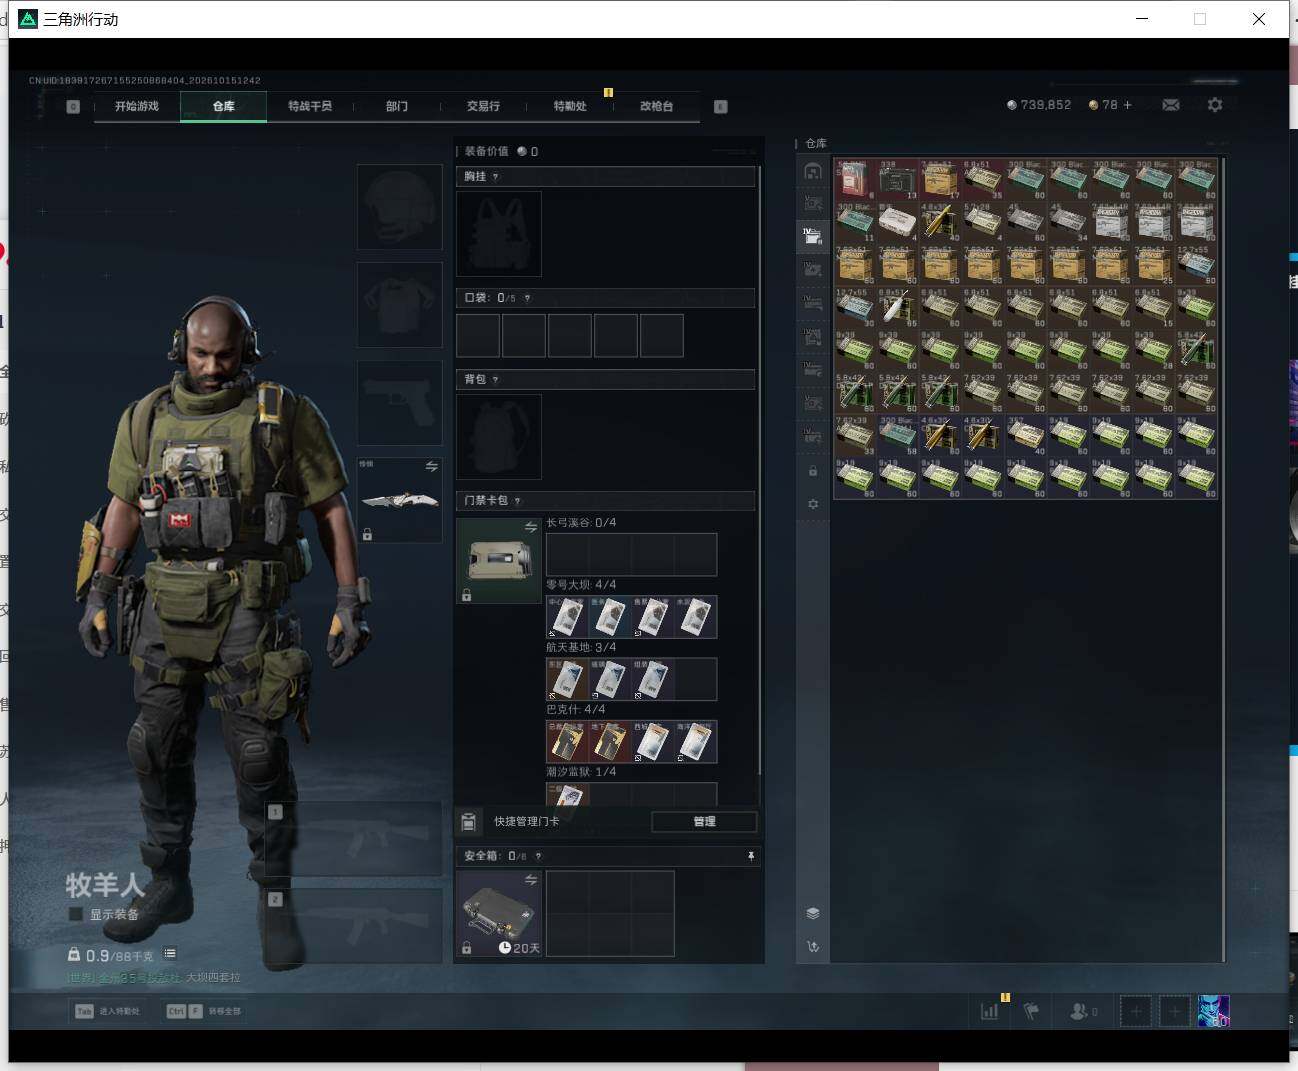Open the friends icon showing 0
The image size is (1298, 1071).
click(x=1083, y=1011)
